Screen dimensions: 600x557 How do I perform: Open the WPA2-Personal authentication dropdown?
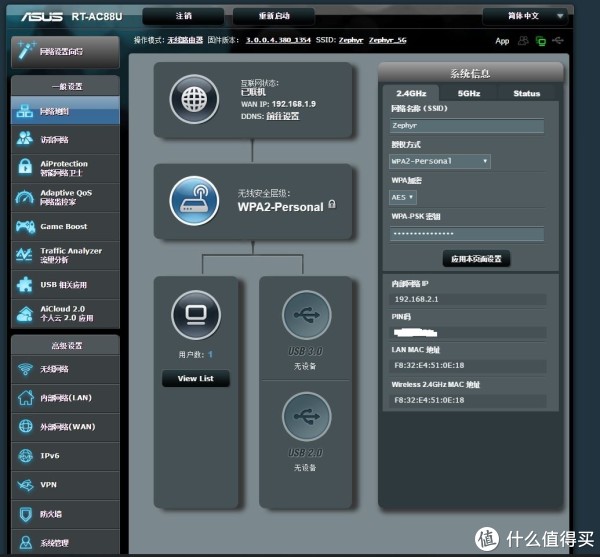coord(440,161)
